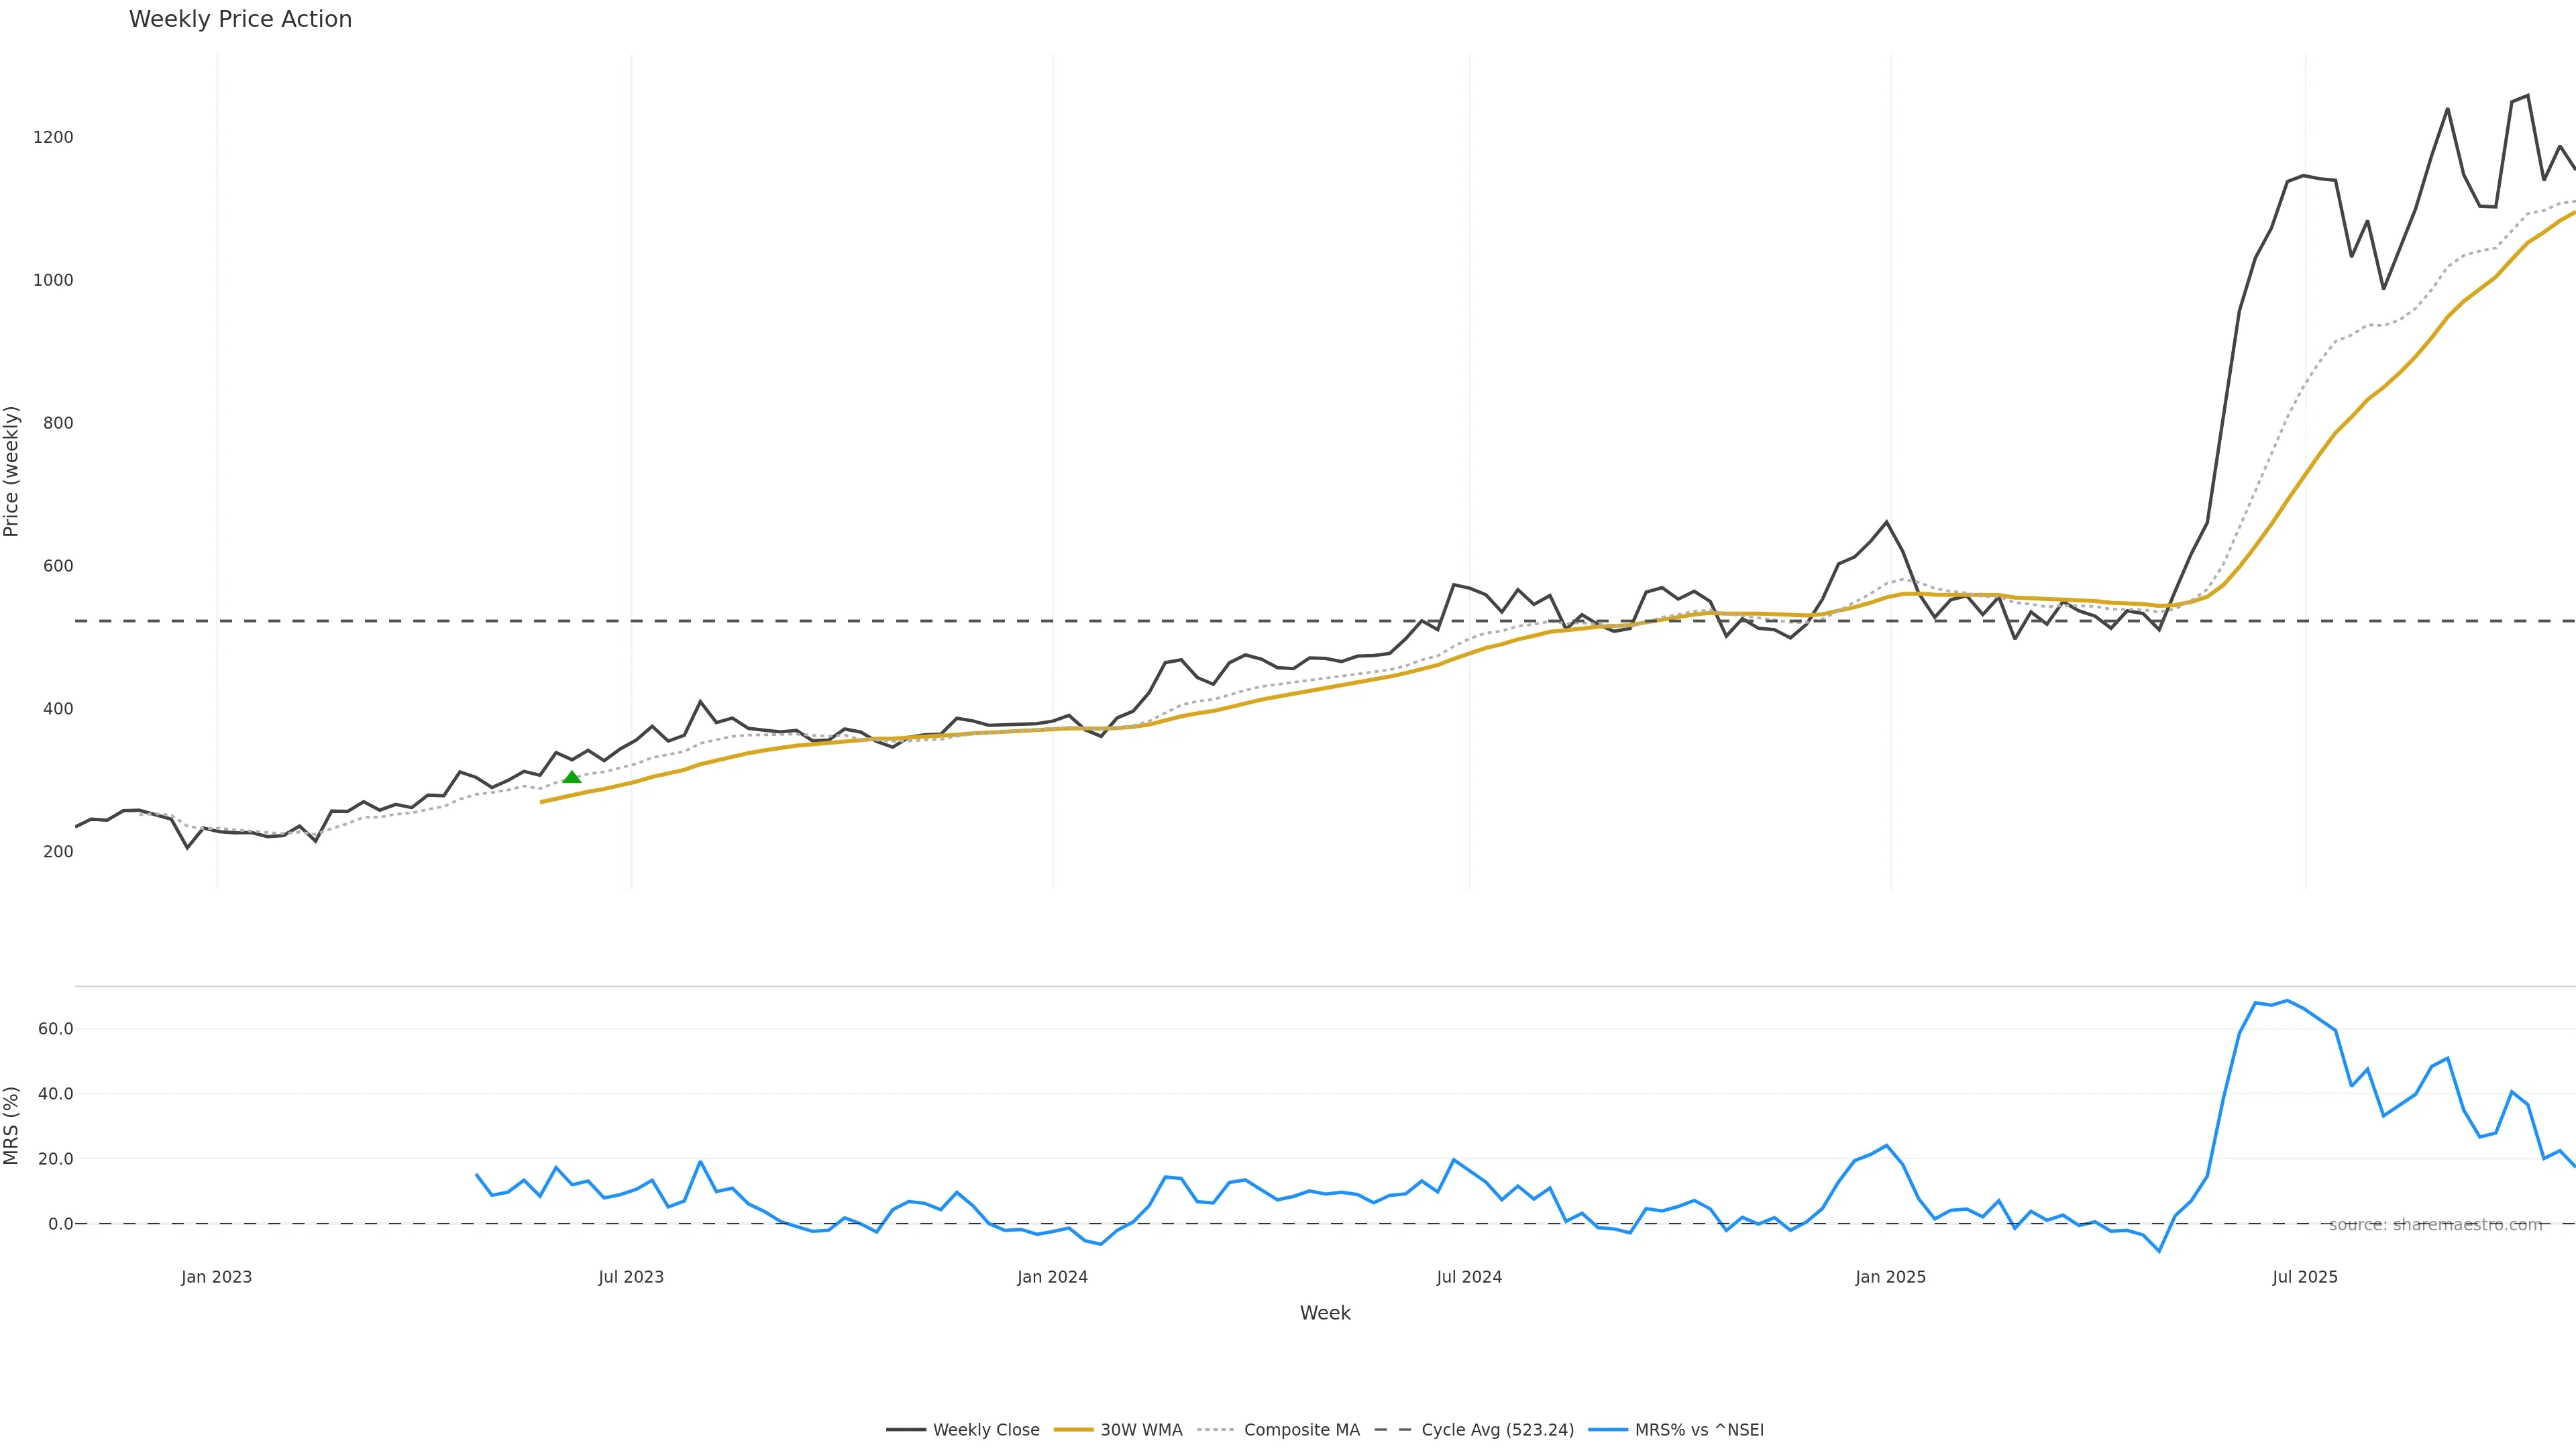
Task: Open the sharemaestro.com source text
Action: click(2435, 1225)
